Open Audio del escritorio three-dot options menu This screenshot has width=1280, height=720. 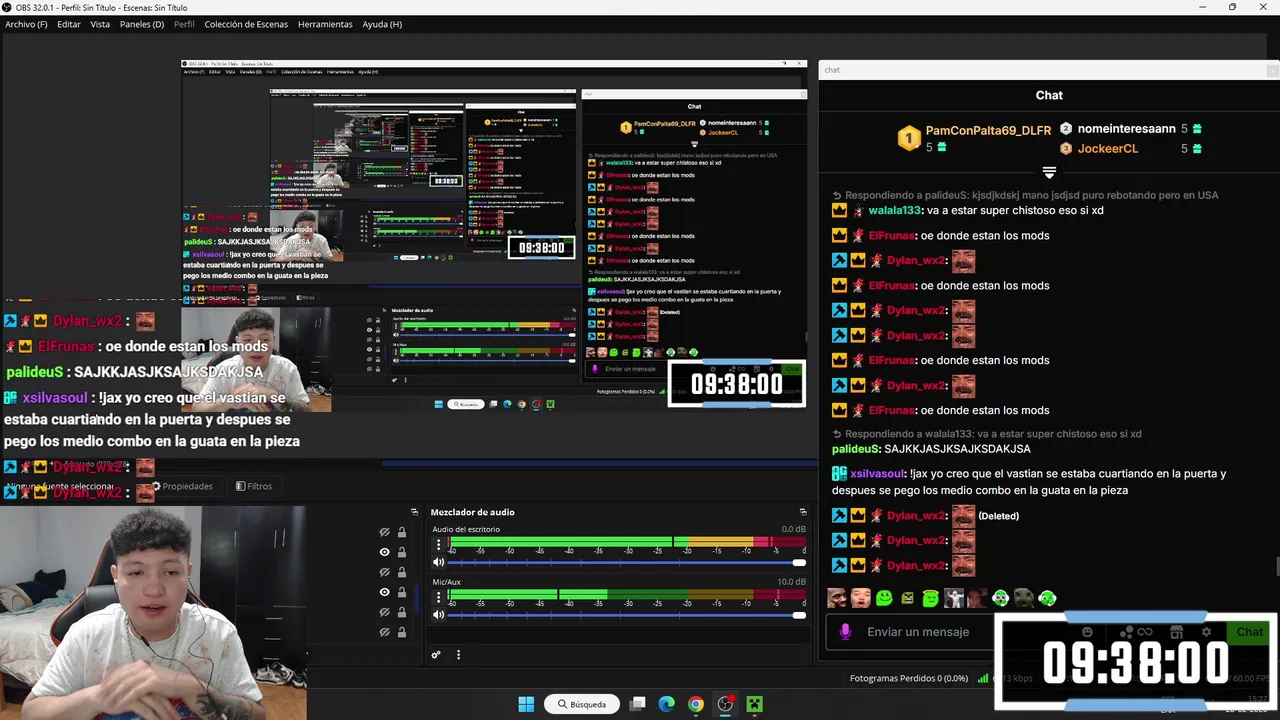click(438, 545)
